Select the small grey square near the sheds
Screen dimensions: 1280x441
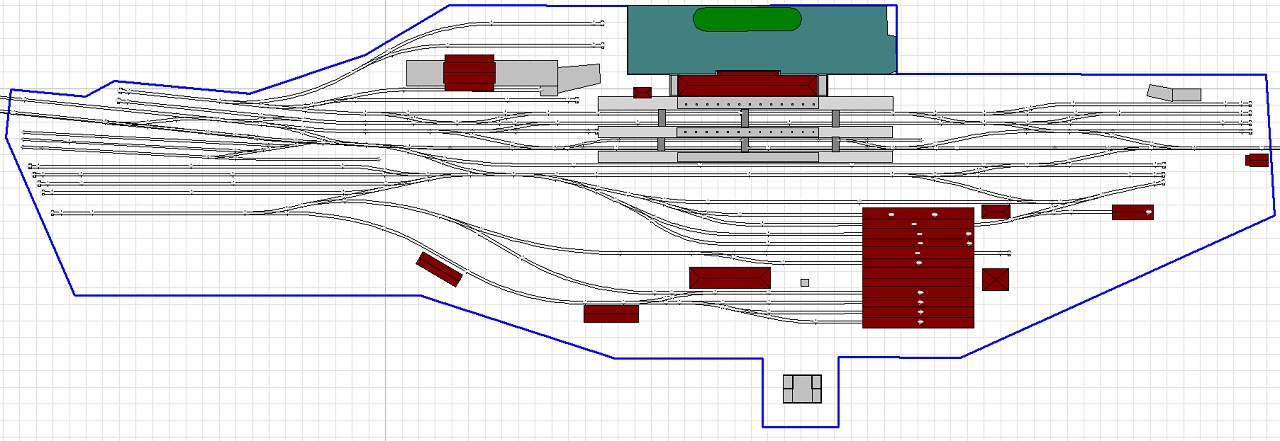click(x=804, y=283)
